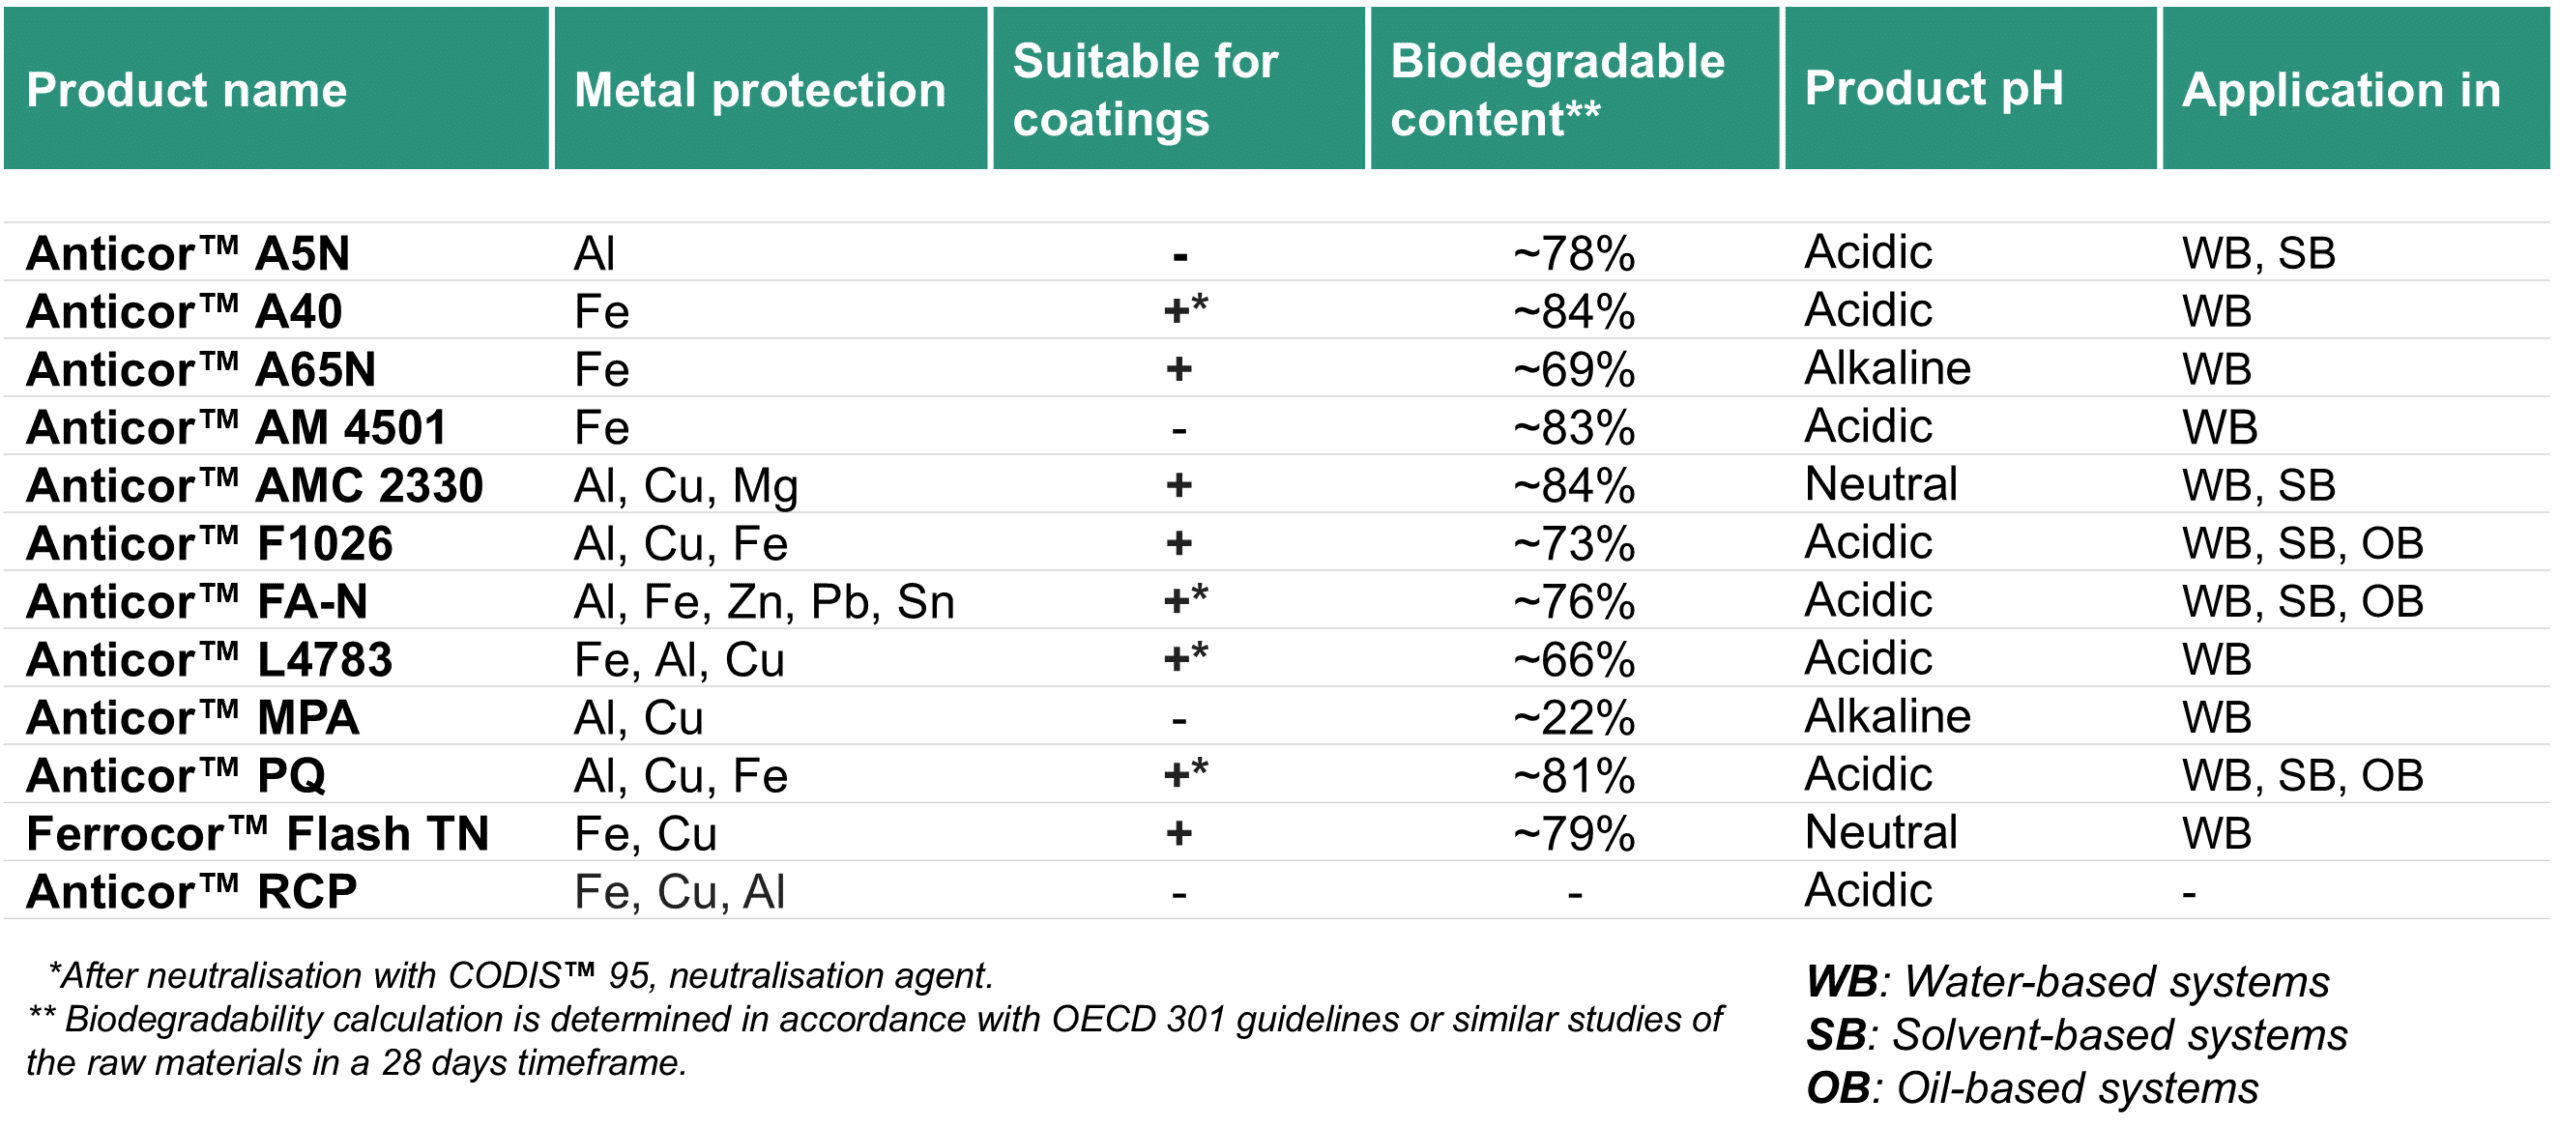This screenshot has width=2560, height=1127.
Task: Select the Anticor A40 product name
Action: coord(184,311)
